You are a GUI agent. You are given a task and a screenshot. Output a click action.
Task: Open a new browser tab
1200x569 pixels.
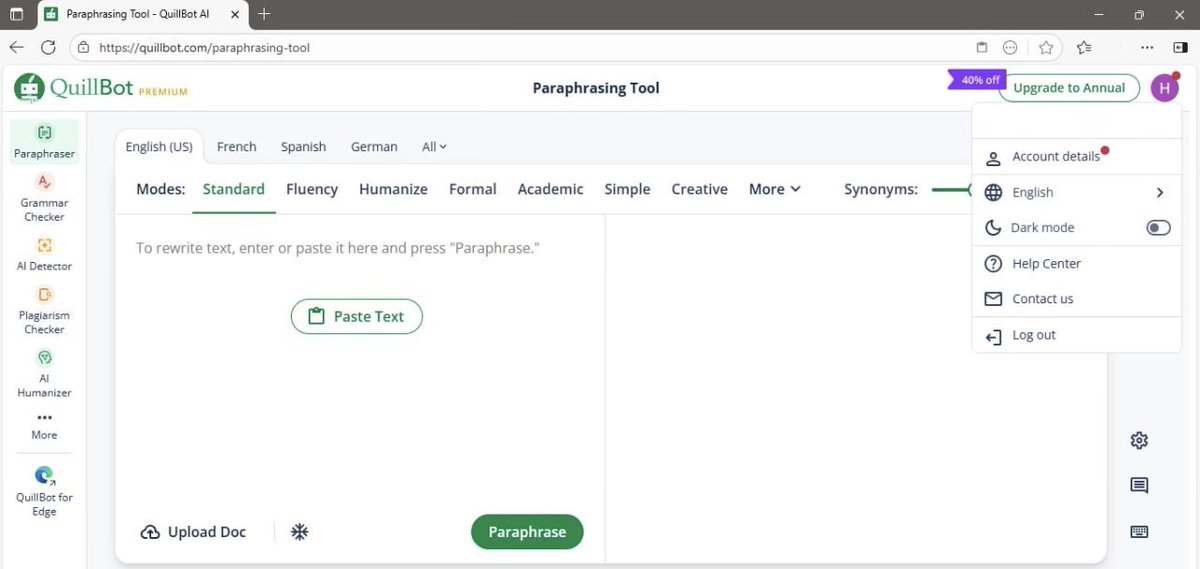(264, 15)
